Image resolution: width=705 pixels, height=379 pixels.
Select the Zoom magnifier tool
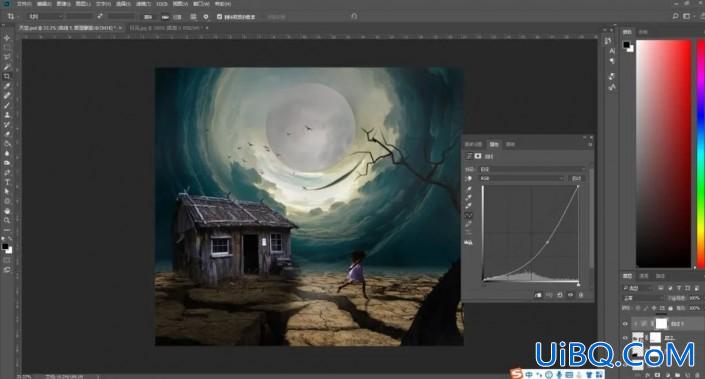[7, 220]
